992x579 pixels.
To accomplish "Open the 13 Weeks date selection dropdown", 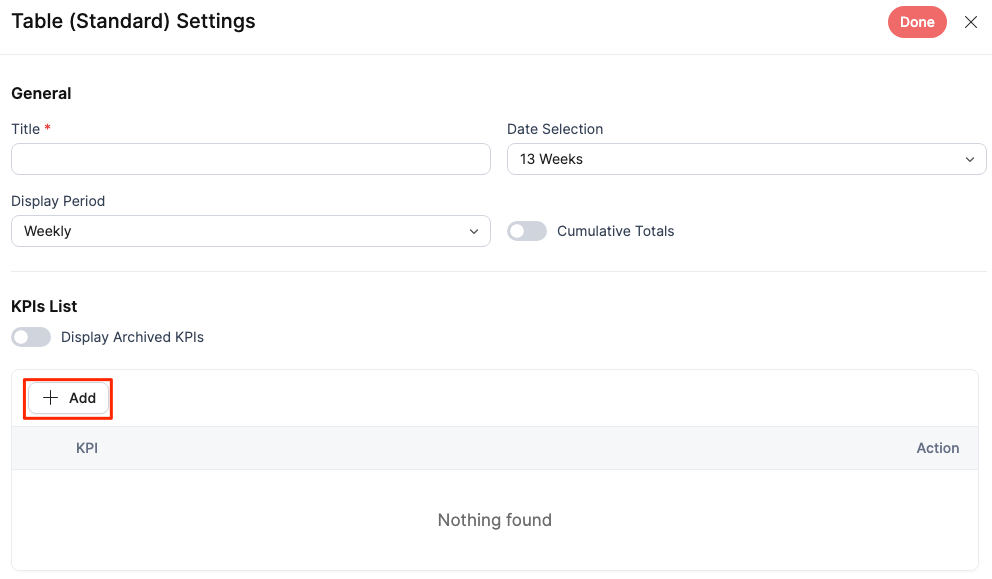I will click(x=746, y=159).
